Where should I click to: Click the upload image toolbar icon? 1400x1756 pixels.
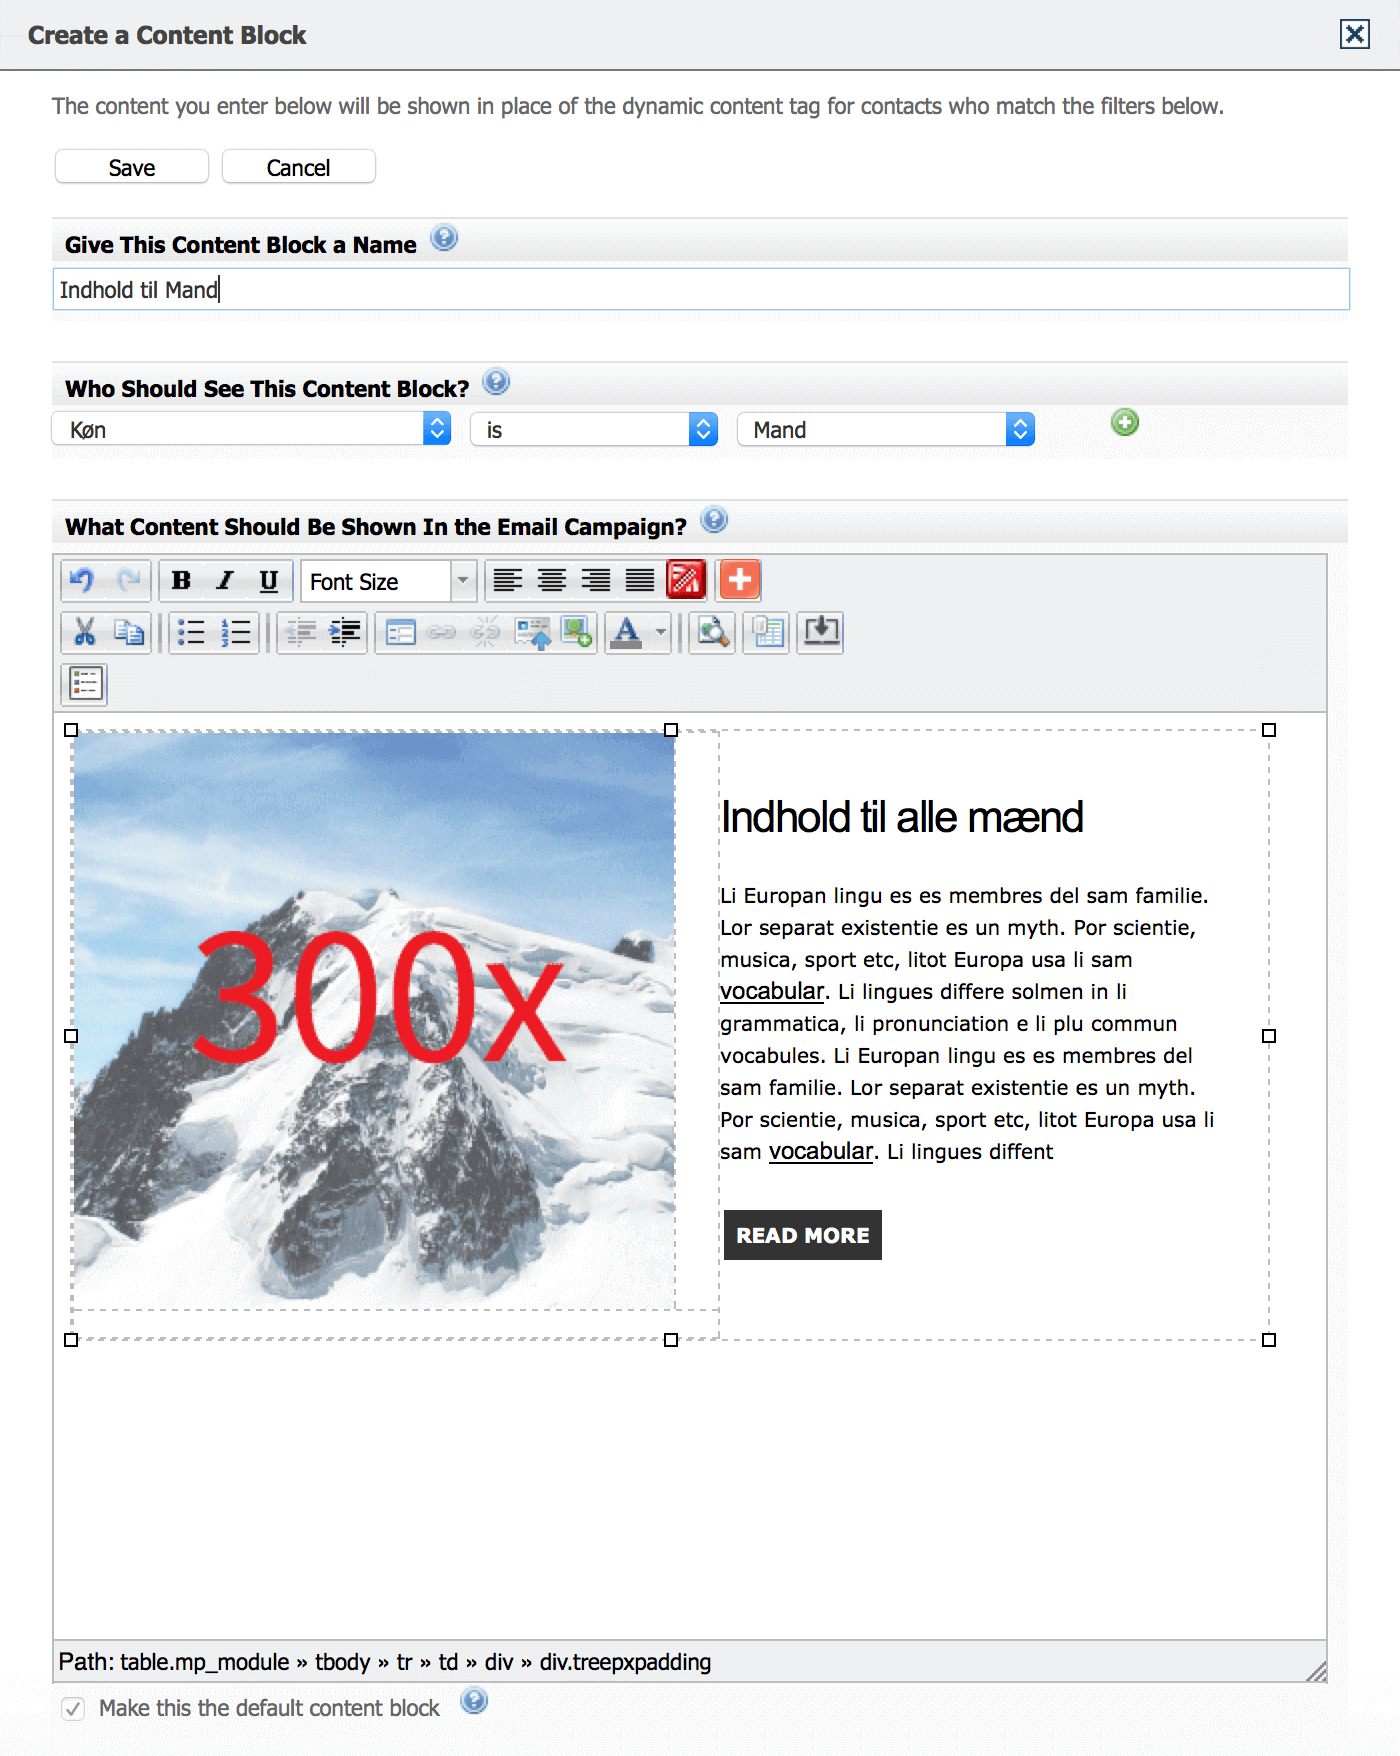point(532,632)
